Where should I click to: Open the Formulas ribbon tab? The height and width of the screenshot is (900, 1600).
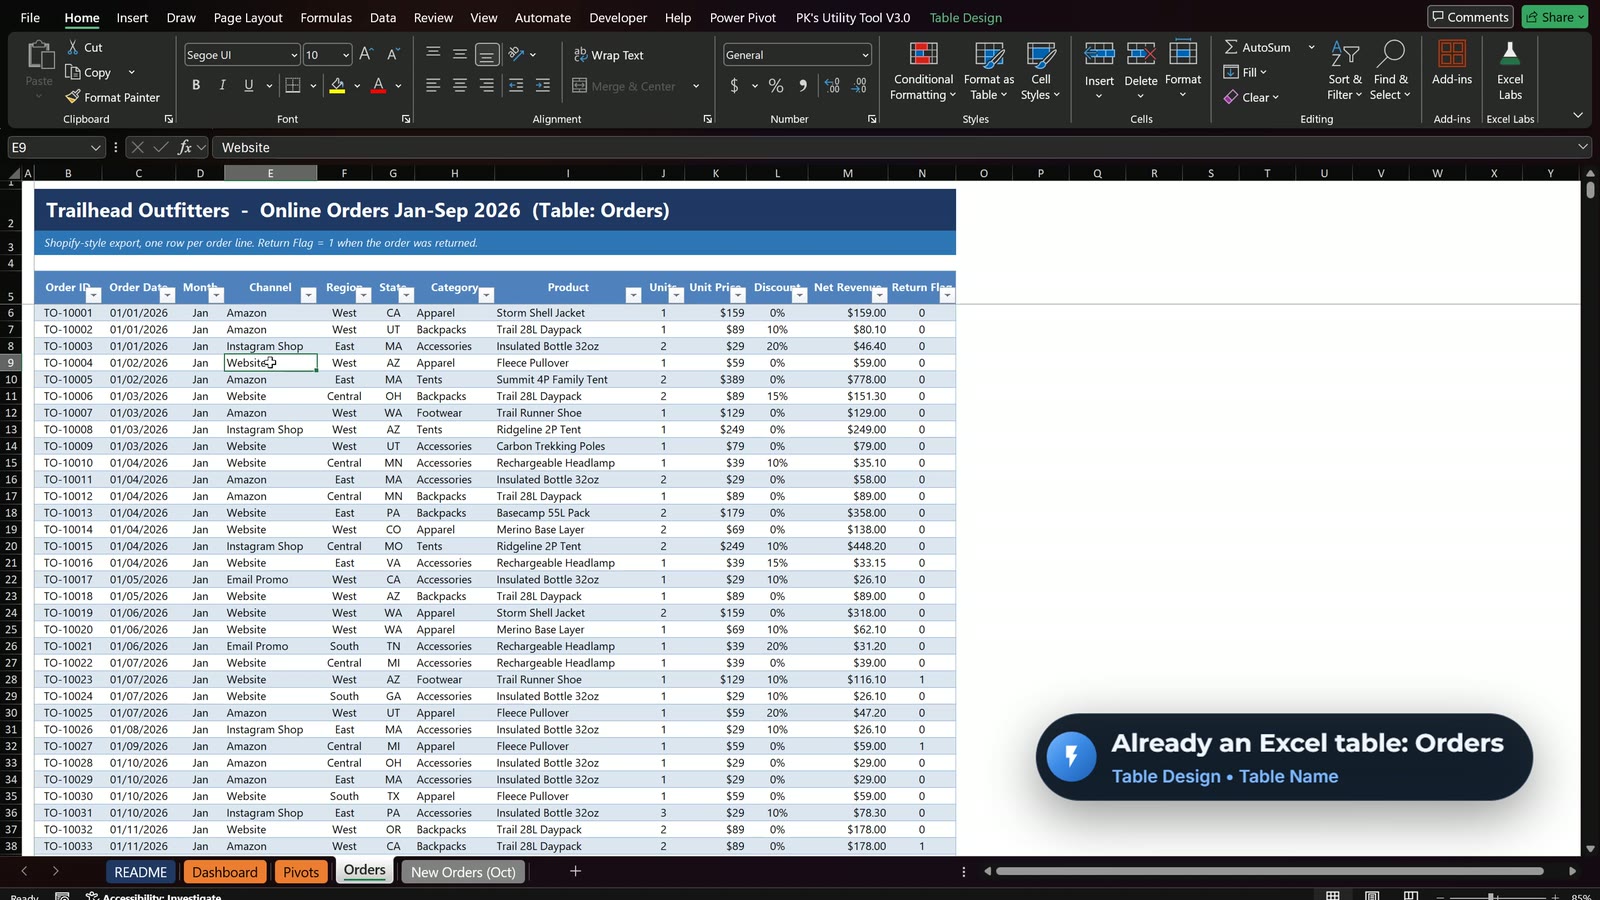pos(326,18)
